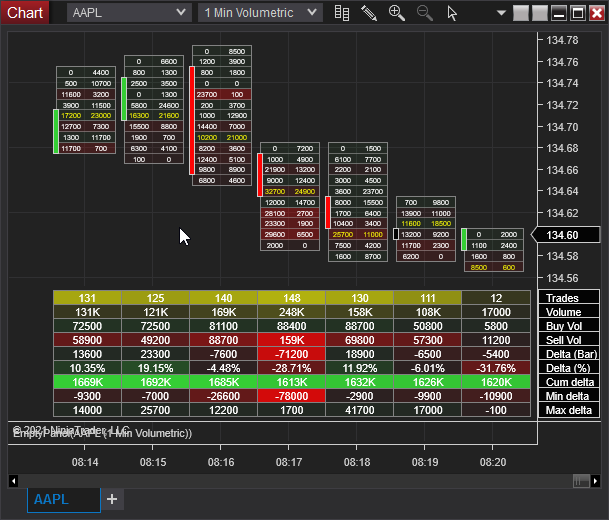
Task: Click the Sell Vol row label
Action: tap(569, 340)
